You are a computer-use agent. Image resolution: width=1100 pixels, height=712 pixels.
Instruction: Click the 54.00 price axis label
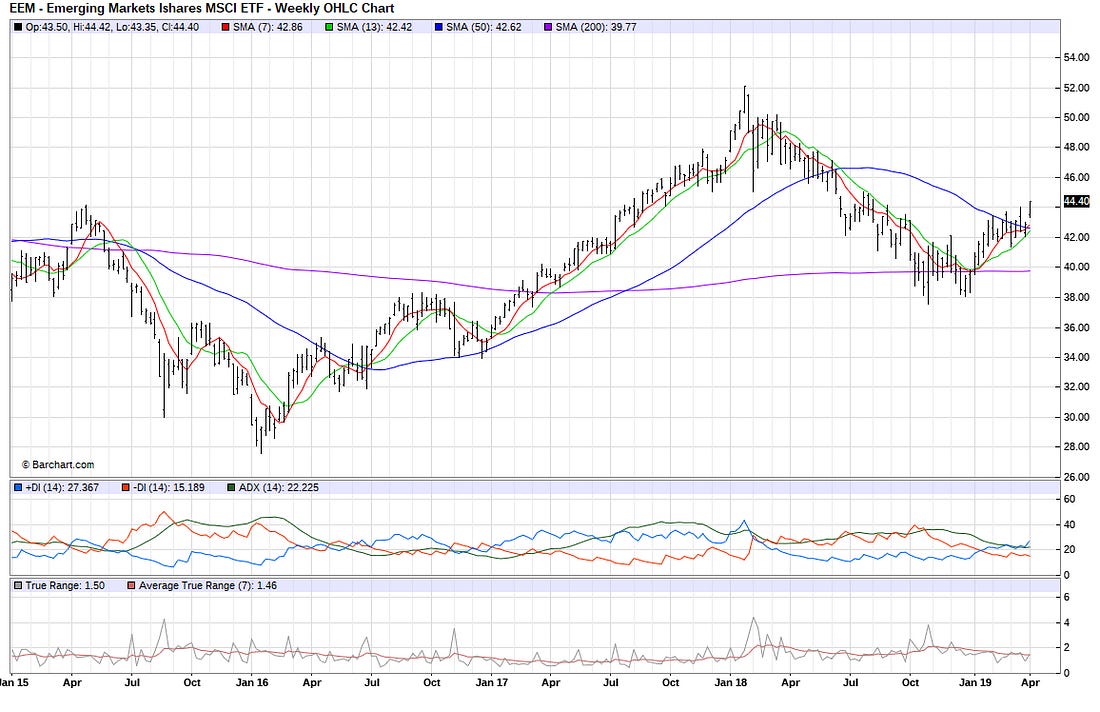(x=1077, y=58)
